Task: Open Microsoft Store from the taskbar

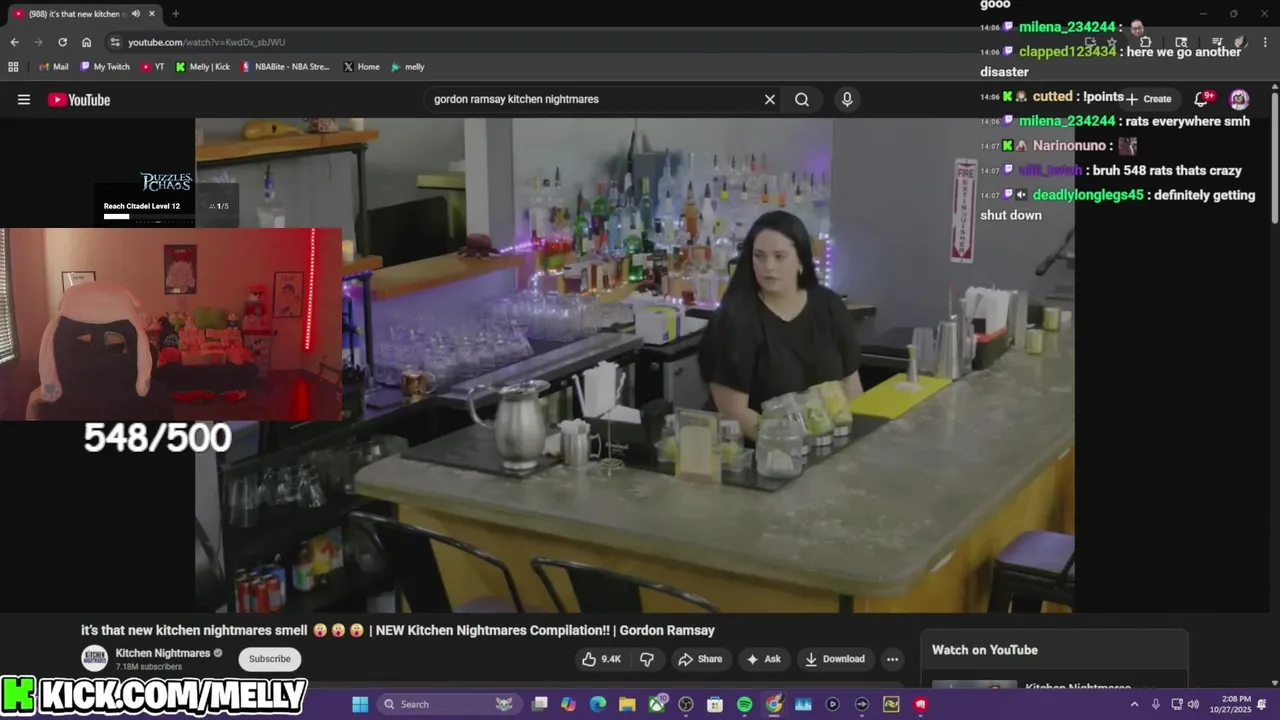Action: (715, 704)
